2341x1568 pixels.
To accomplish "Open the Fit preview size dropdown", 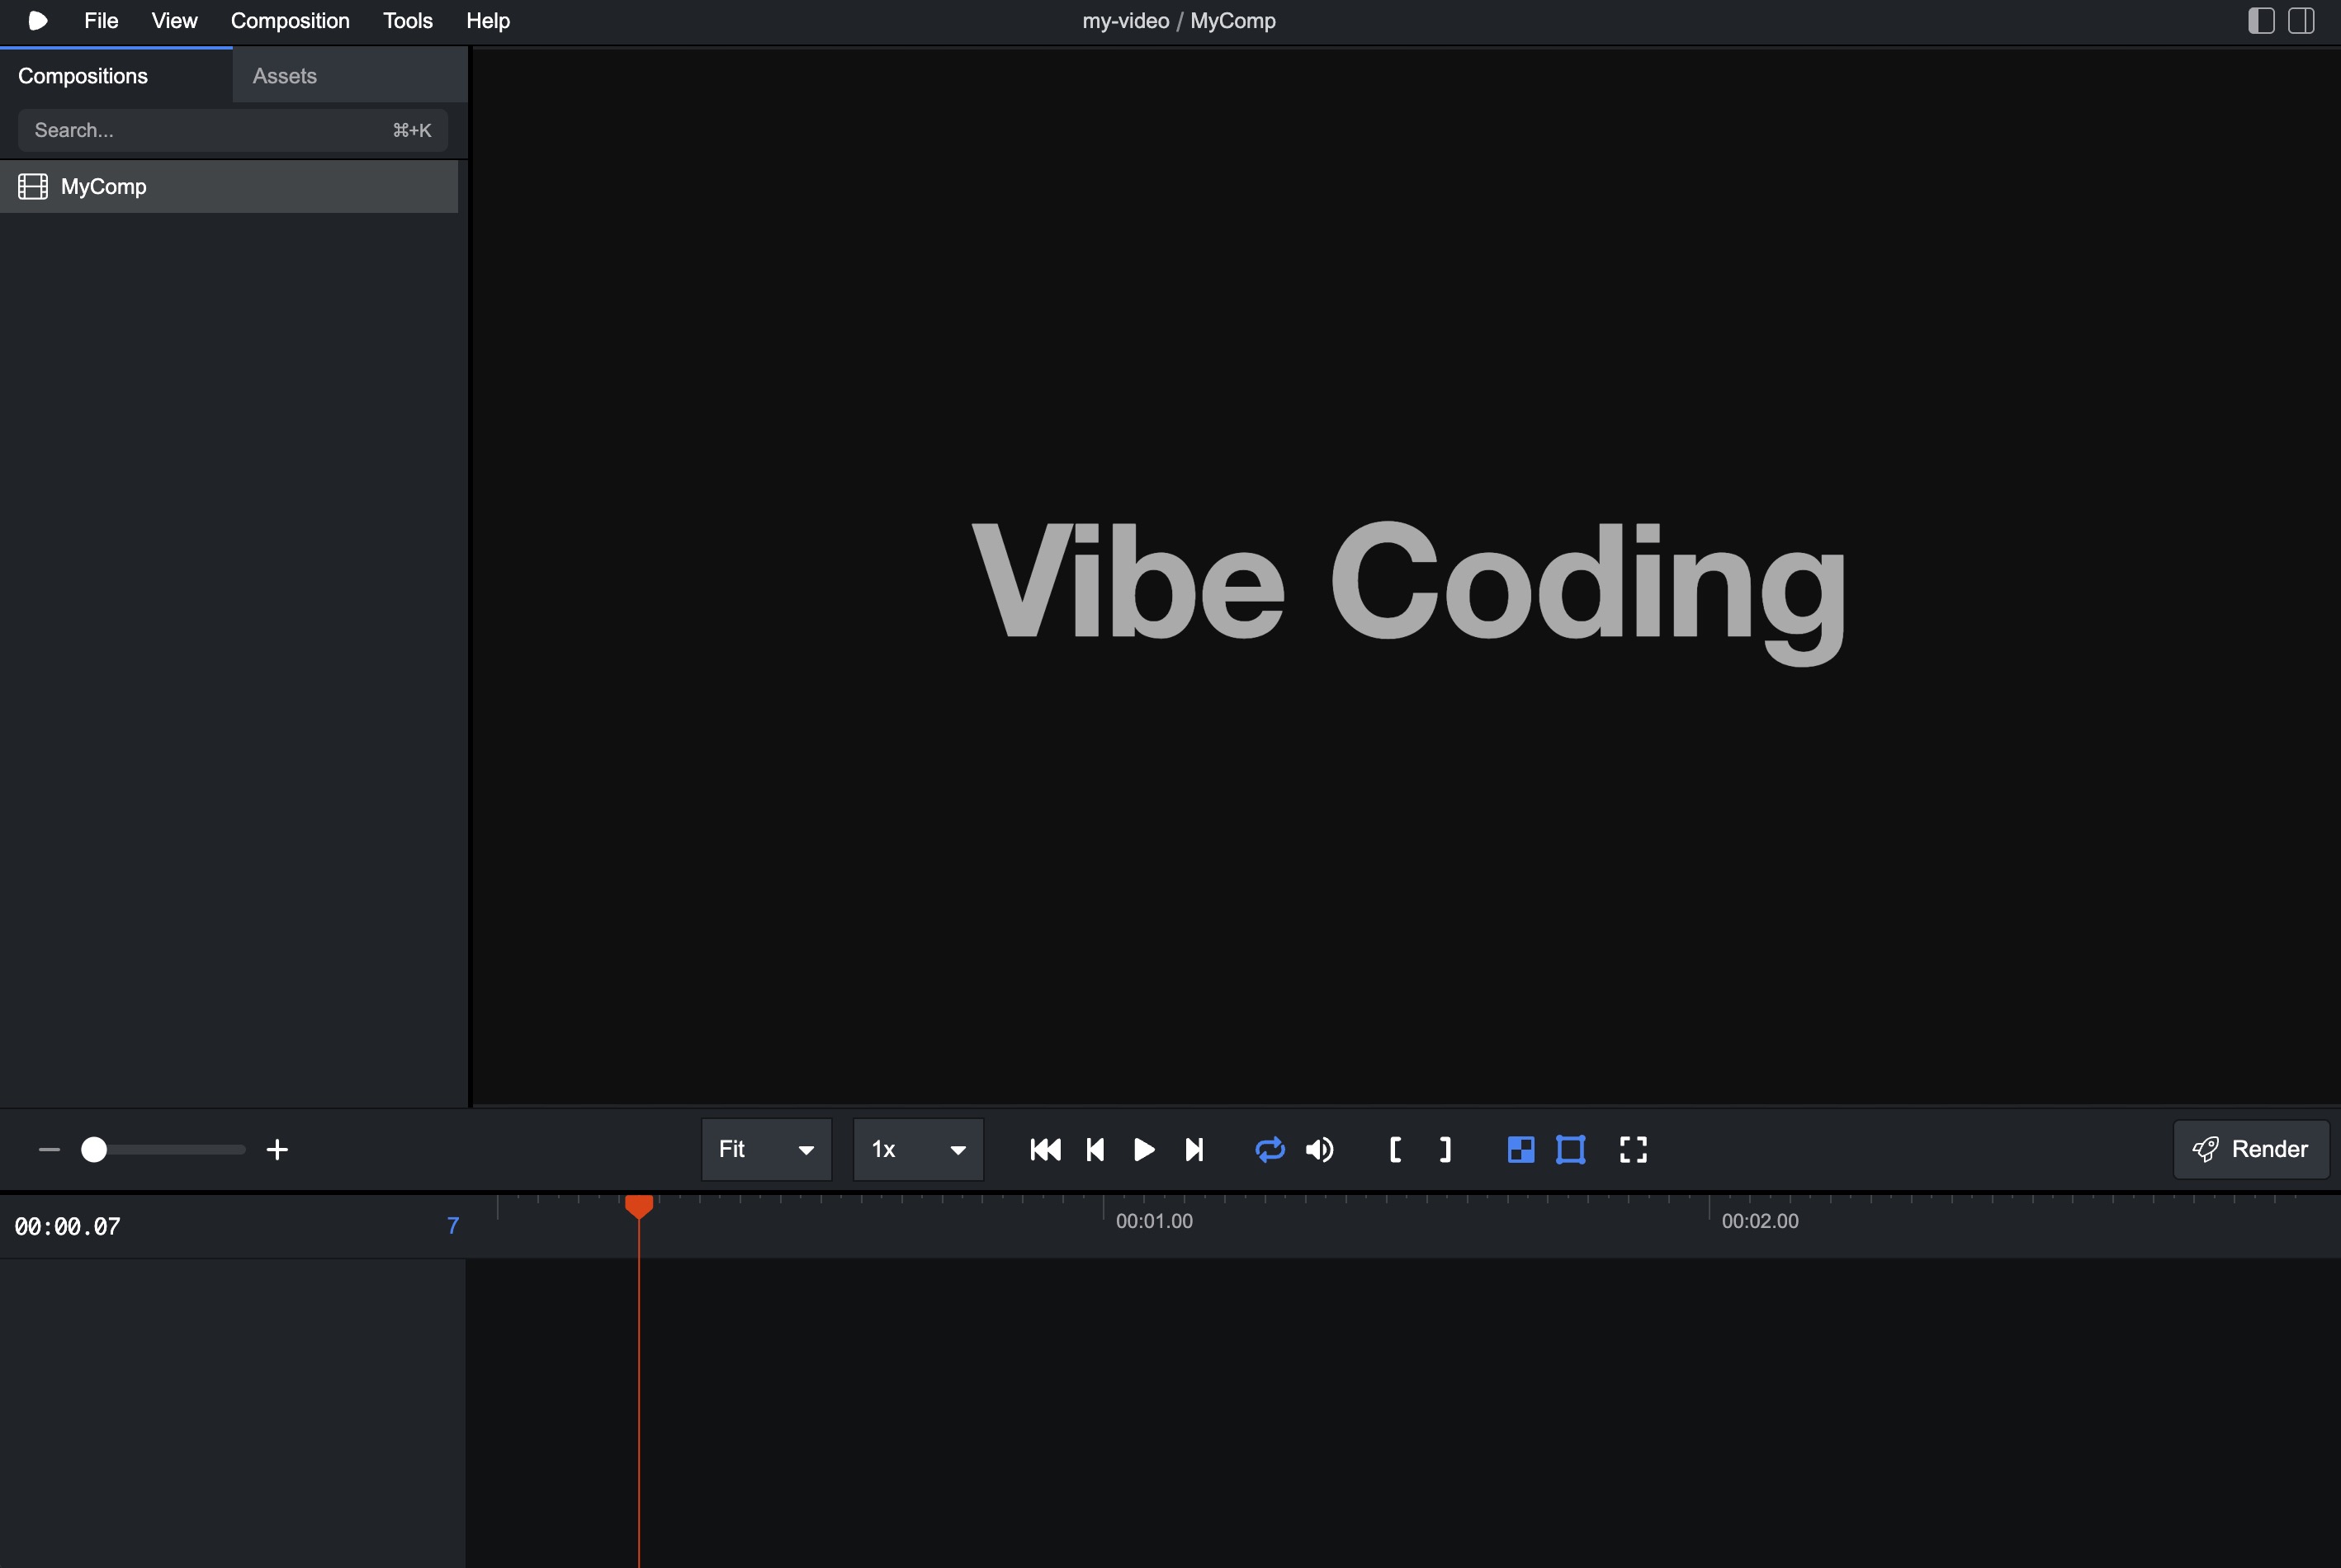I will (766, 1150).
